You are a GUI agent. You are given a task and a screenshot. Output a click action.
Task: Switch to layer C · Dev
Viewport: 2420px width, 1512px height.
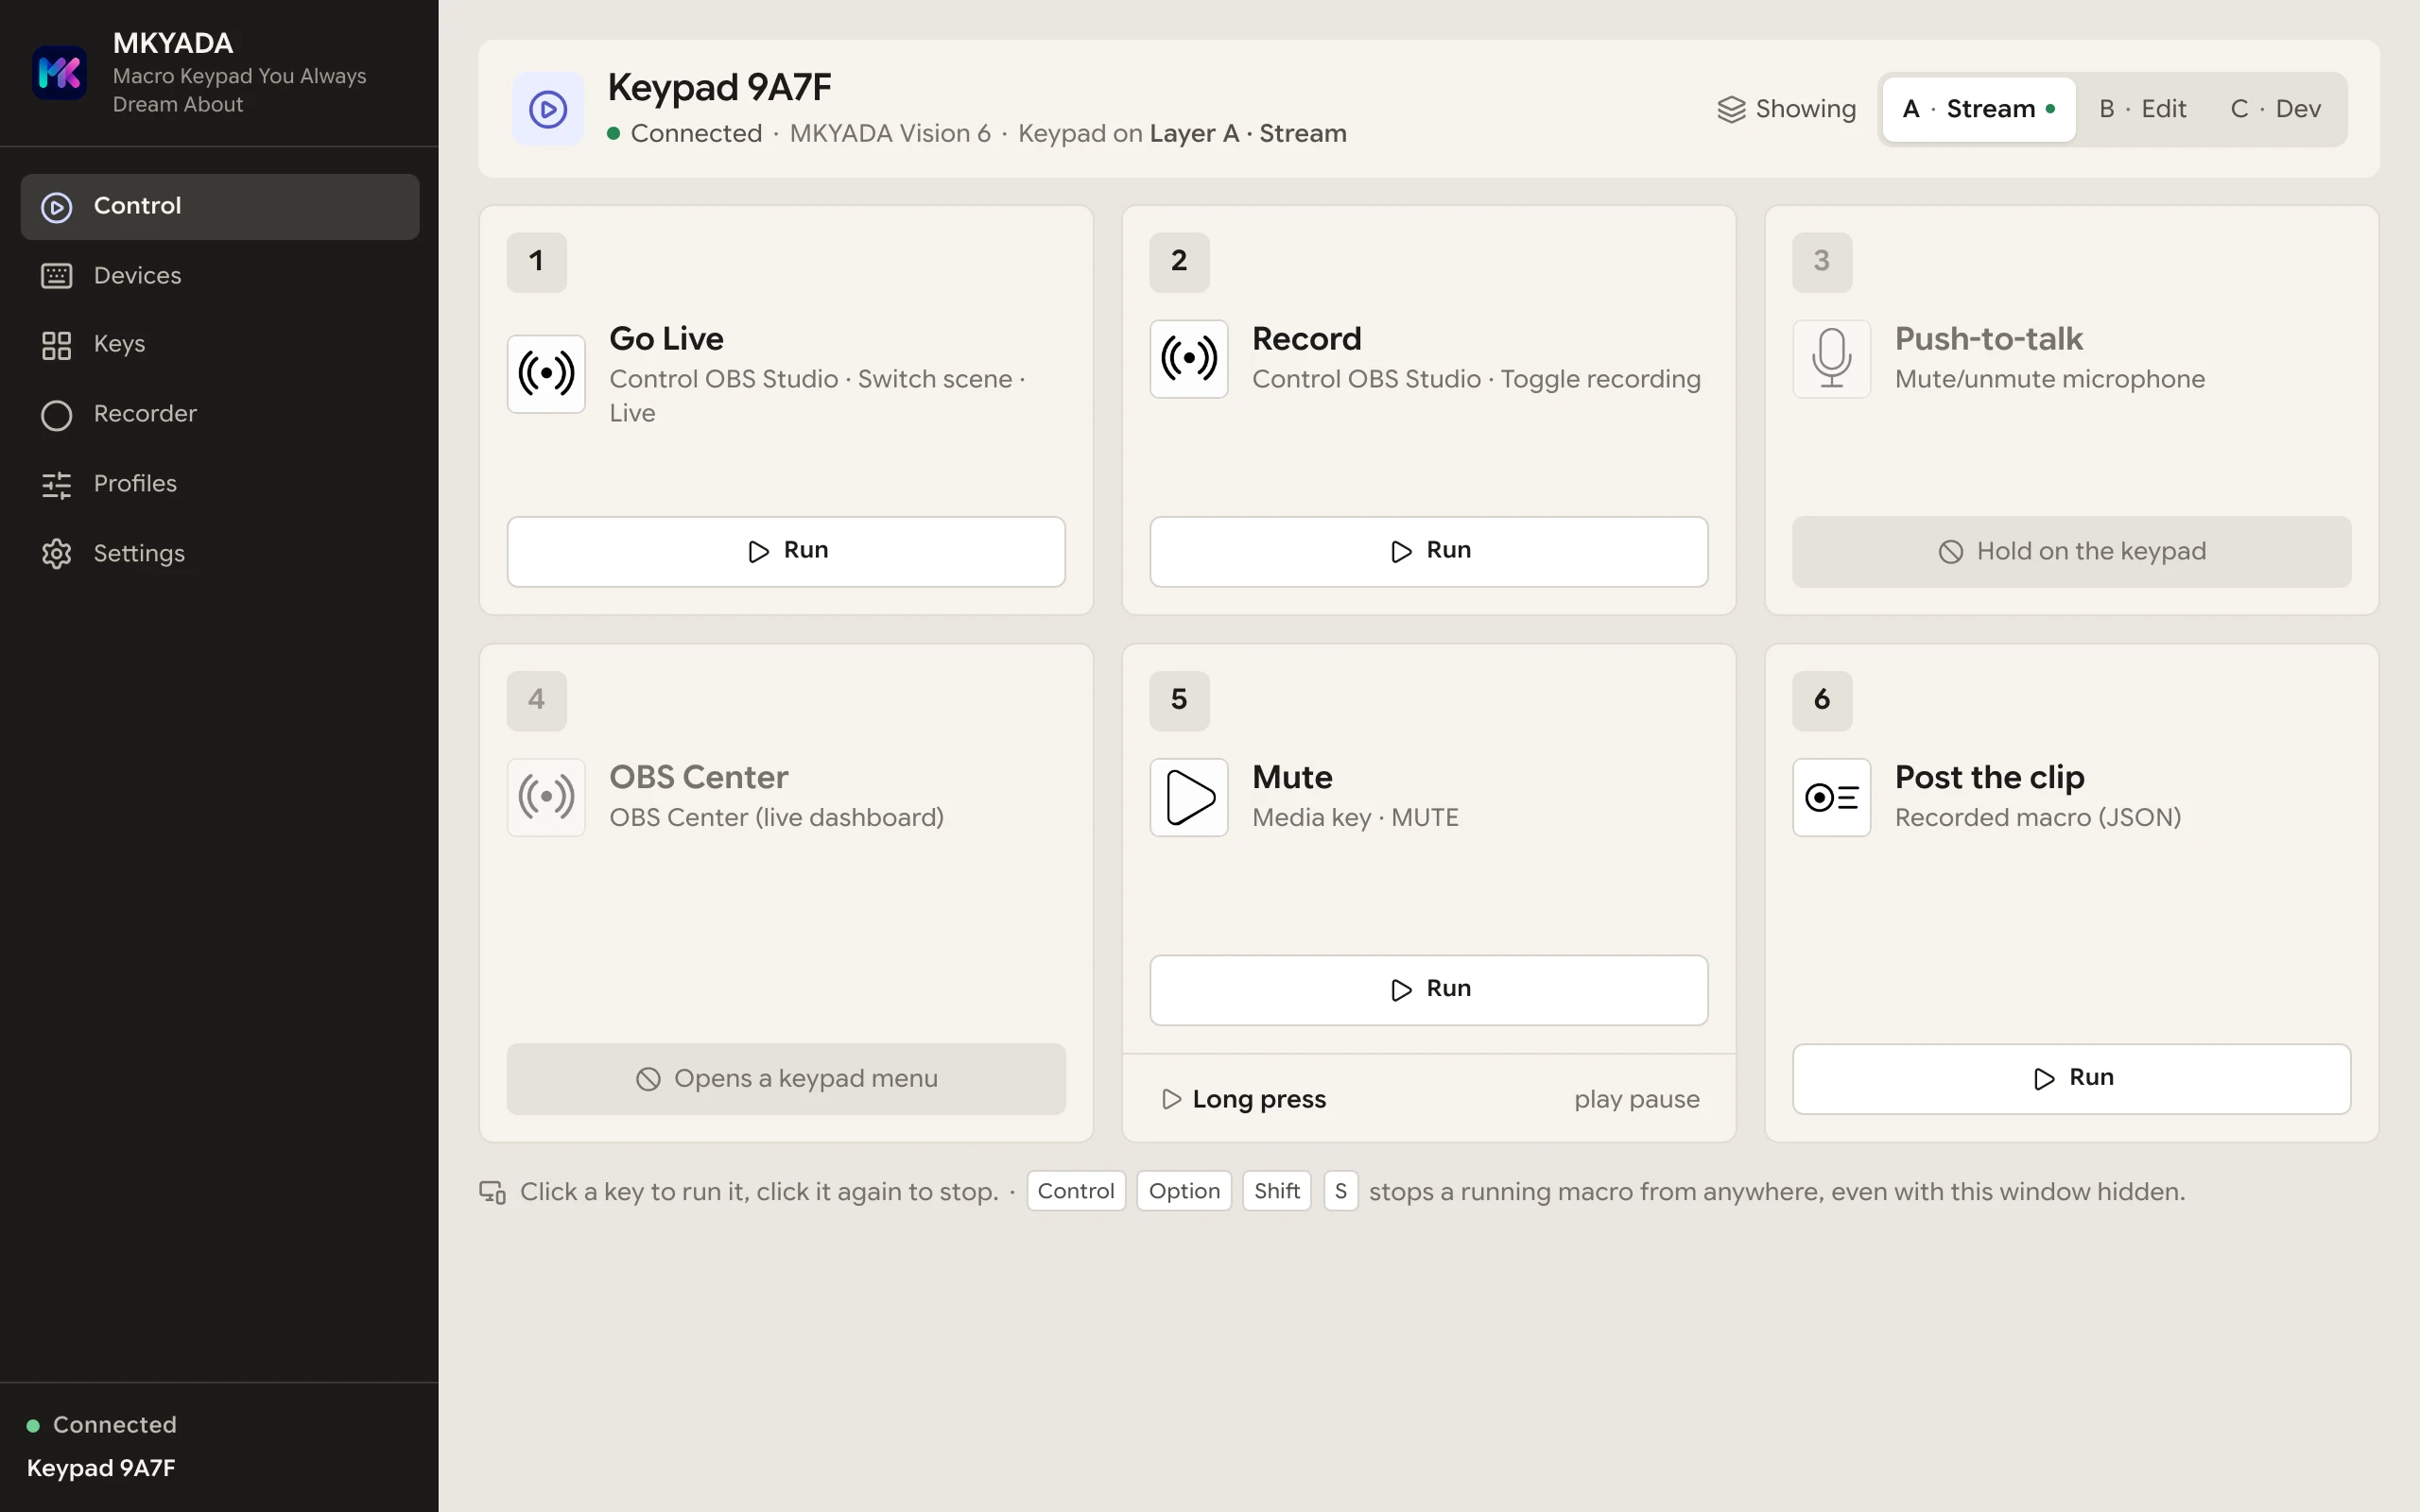pyautogui.click(x=2275, y=109)
